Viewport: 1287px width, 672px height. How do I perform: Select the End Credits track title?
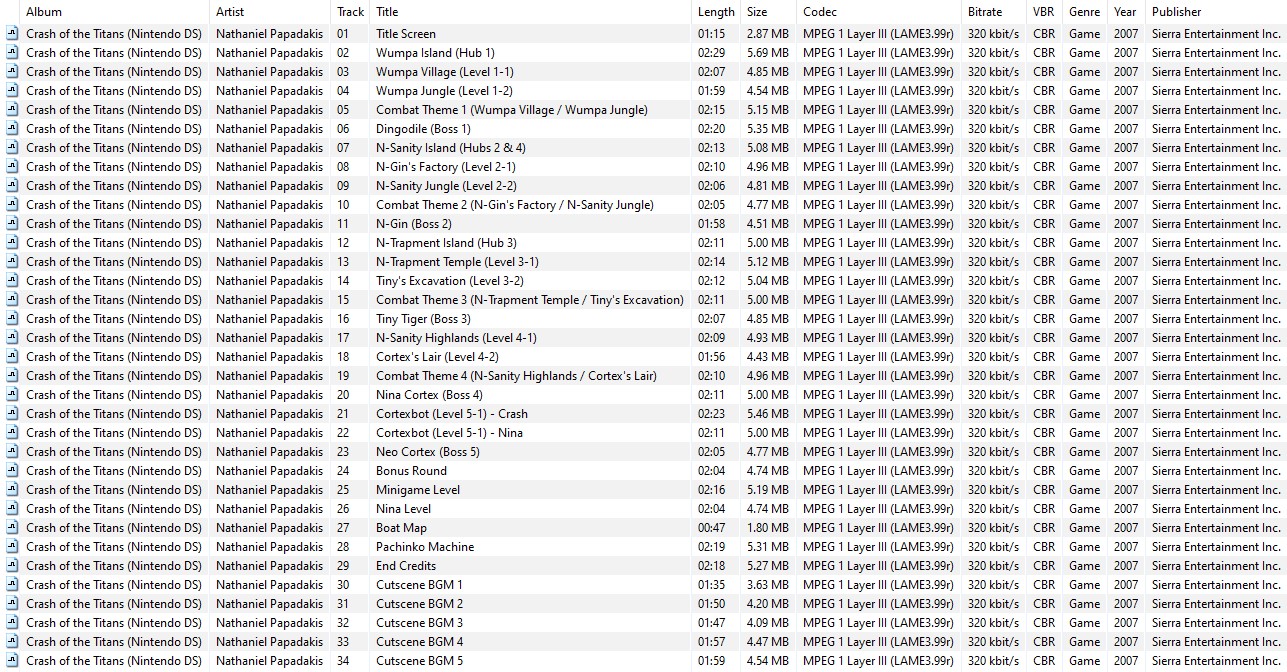click(406, 566)
